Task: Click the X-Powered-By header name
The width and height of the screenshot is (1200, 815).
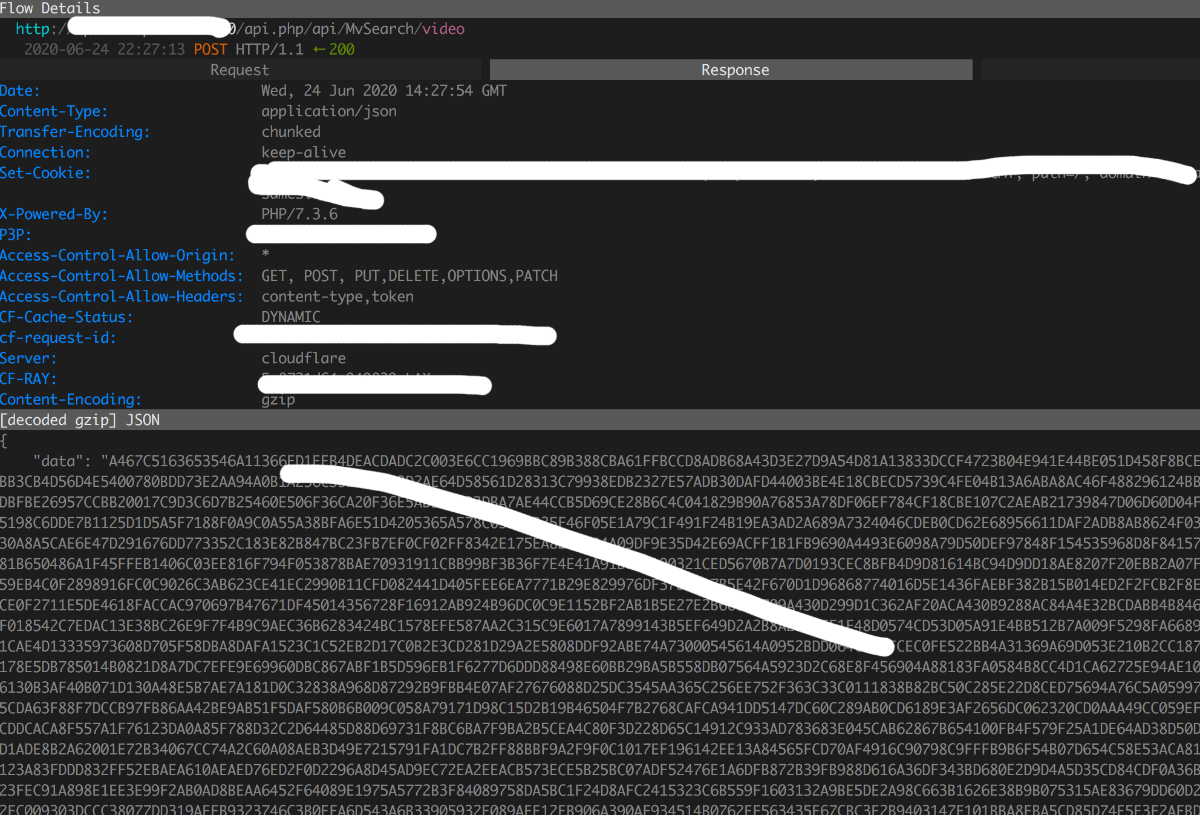Action: coord(54,214)
